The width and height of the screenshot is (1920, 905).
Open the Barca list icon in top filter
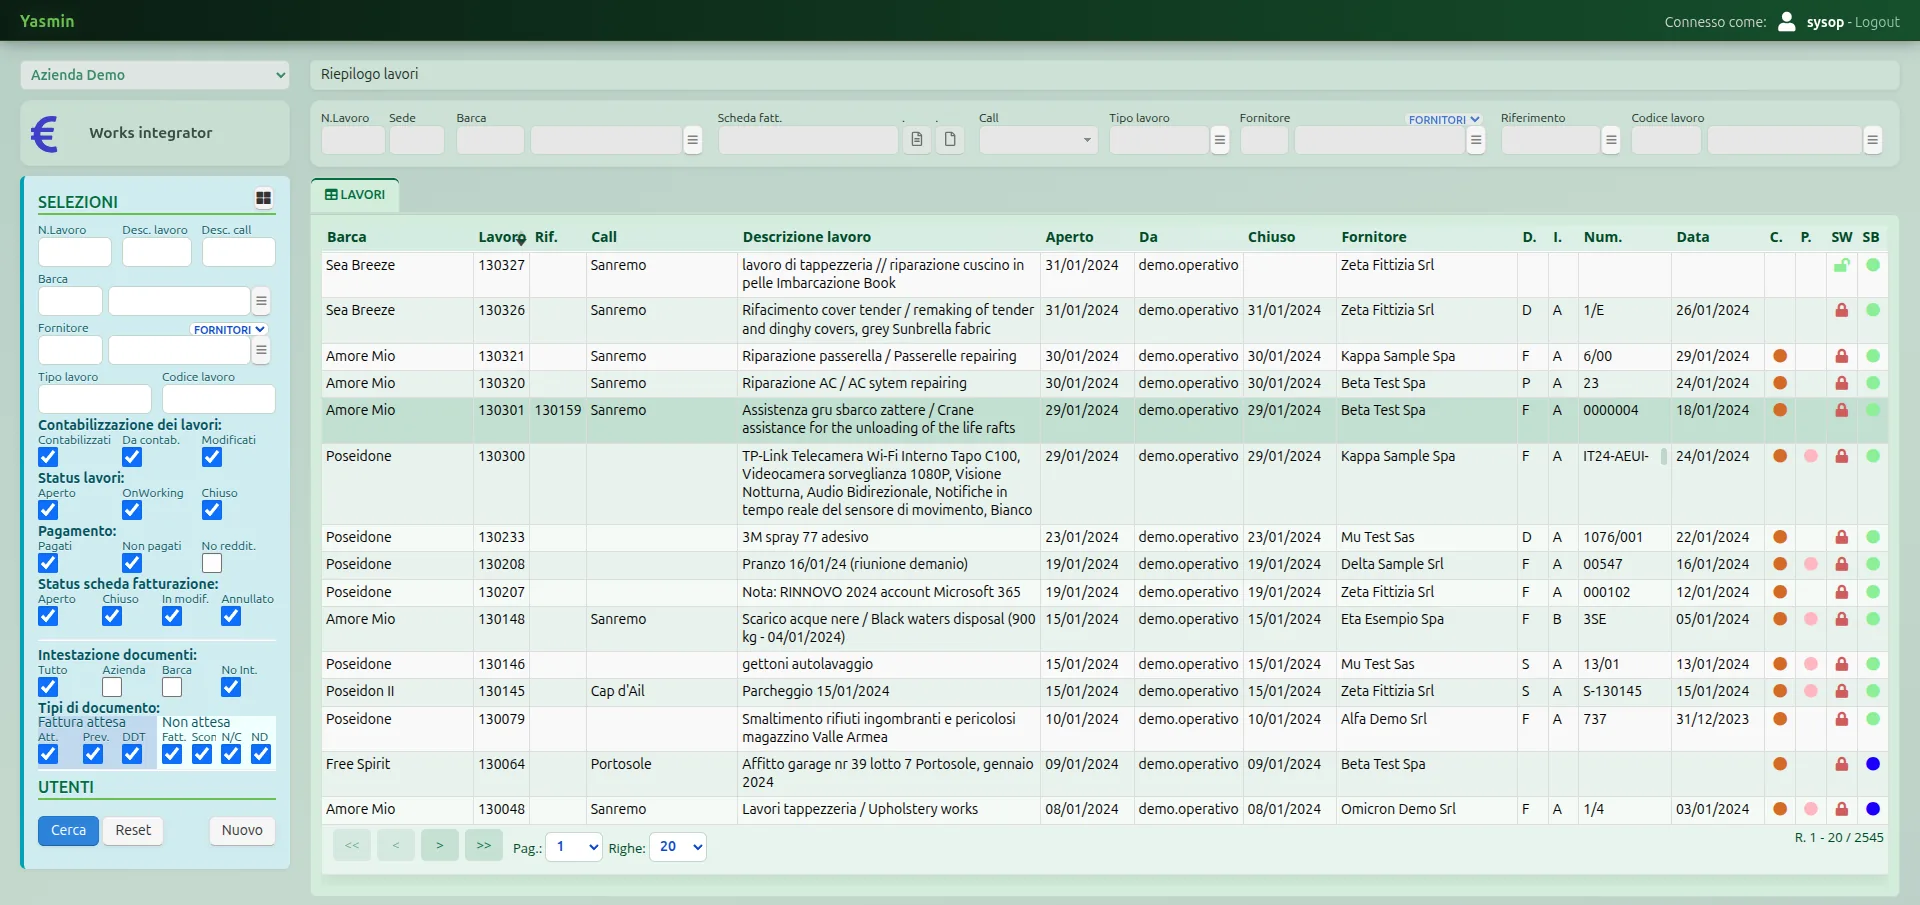point(692,140)
